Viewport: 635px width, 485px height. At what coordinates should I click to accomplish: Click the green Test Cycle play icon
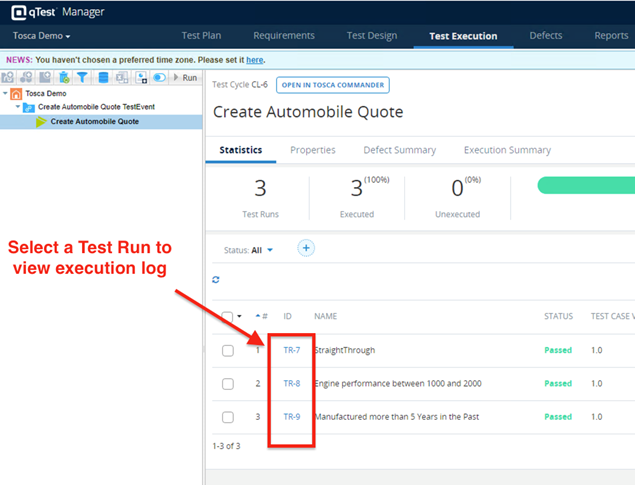41,122
